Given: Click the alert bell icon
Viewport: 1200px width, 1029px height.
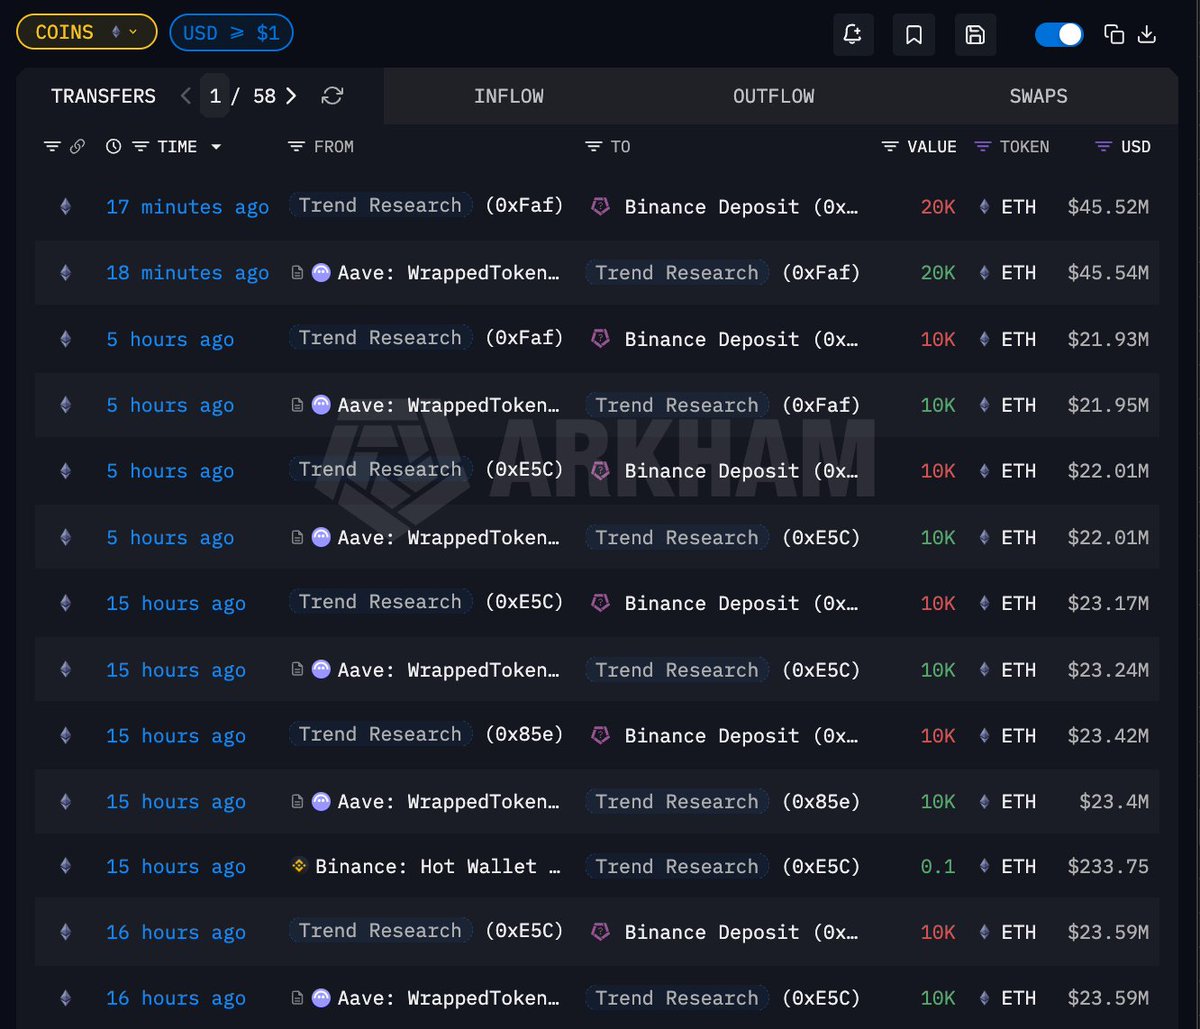Looking at the screenshot, I should tap(853, 35).
